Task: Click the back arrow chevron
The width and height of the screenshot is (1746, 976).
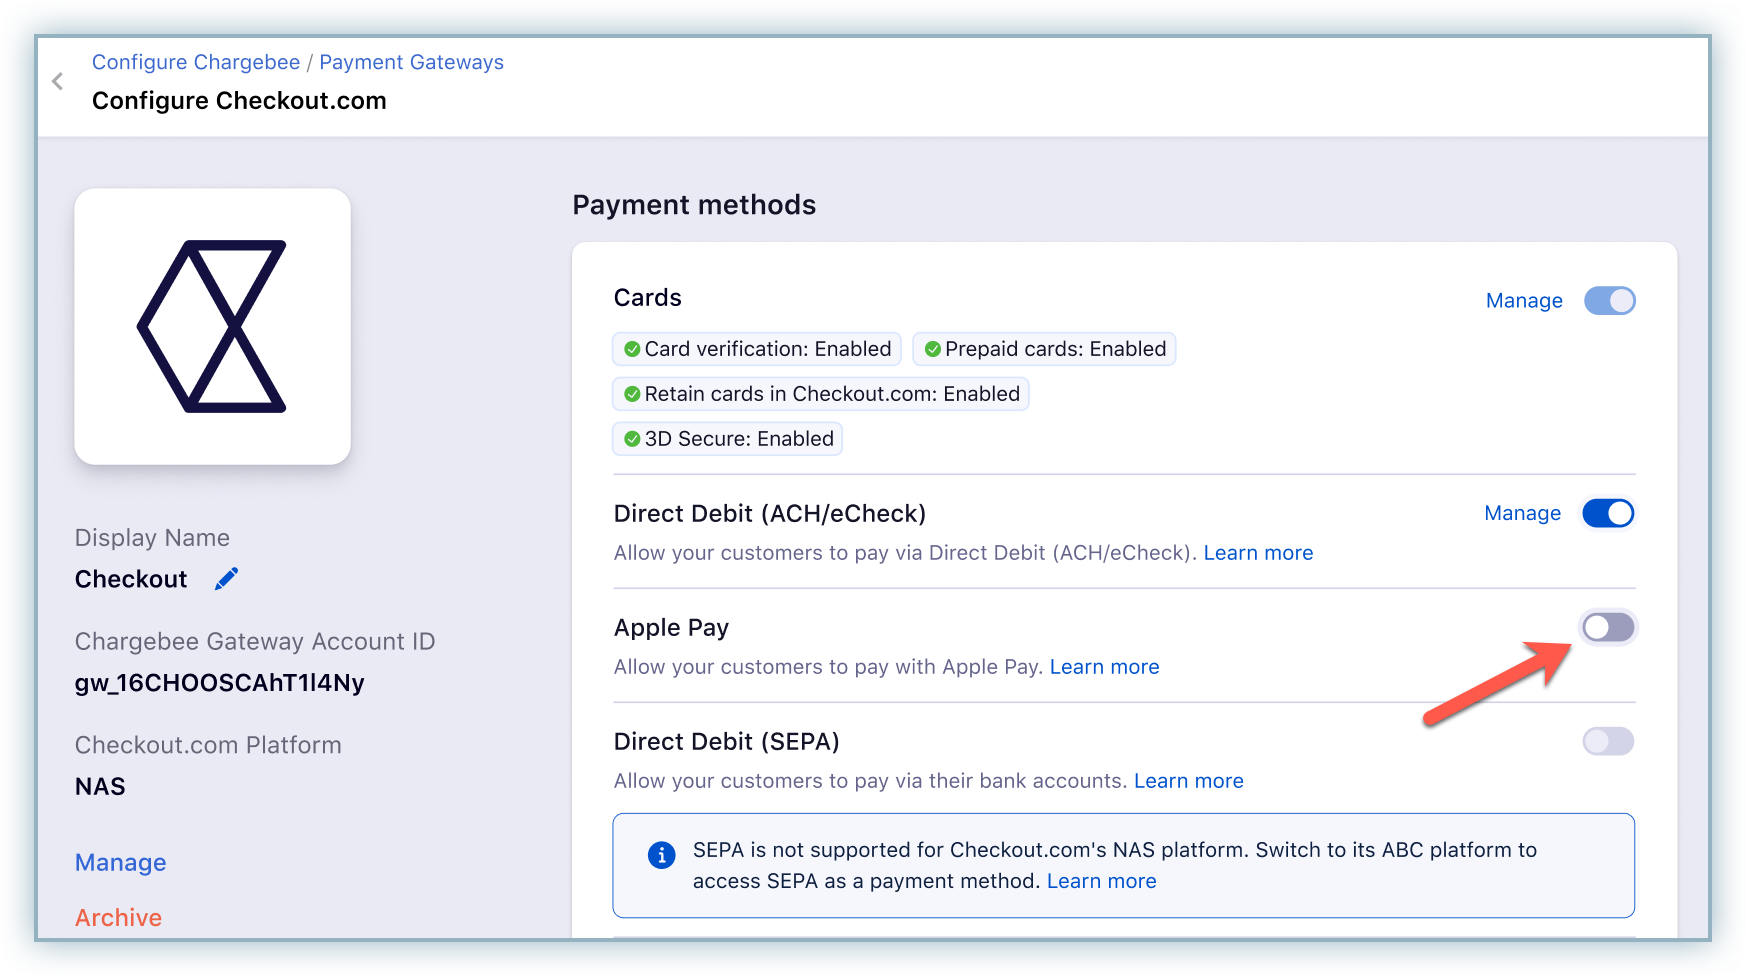Action: pos(58,81)
